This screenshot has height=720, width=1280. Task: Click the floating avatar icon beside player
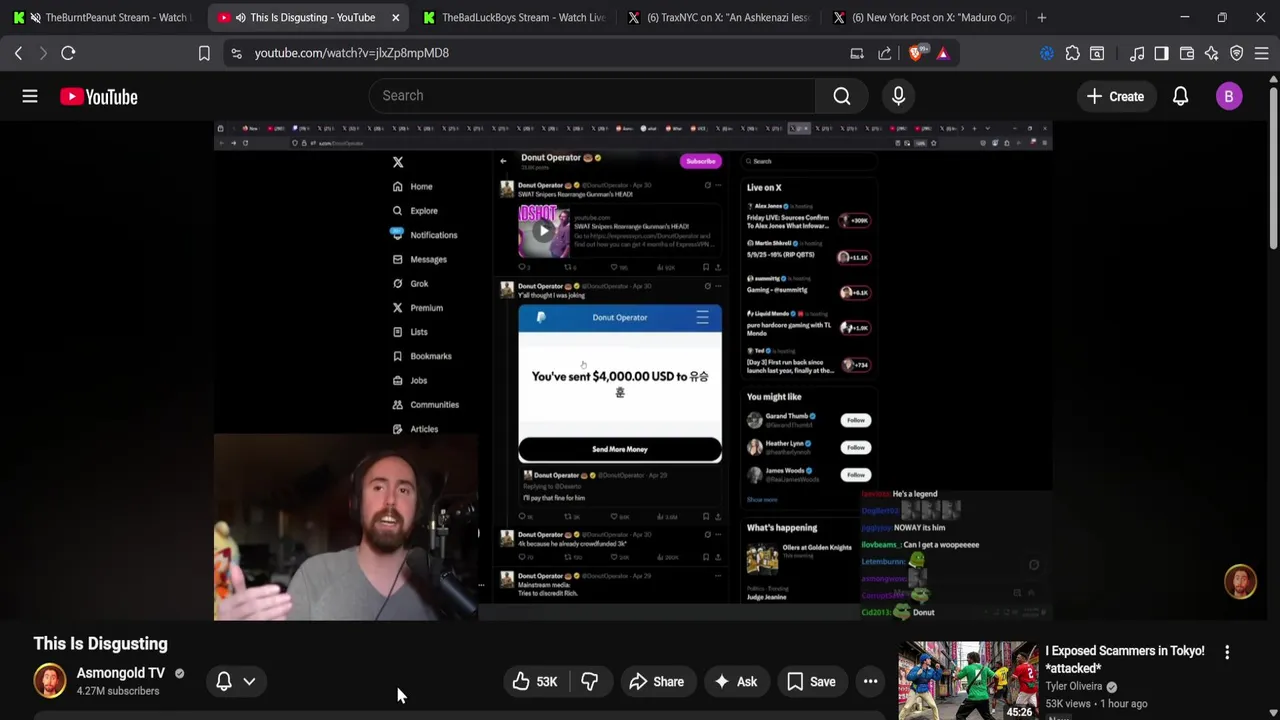[x=1241, y=582]
